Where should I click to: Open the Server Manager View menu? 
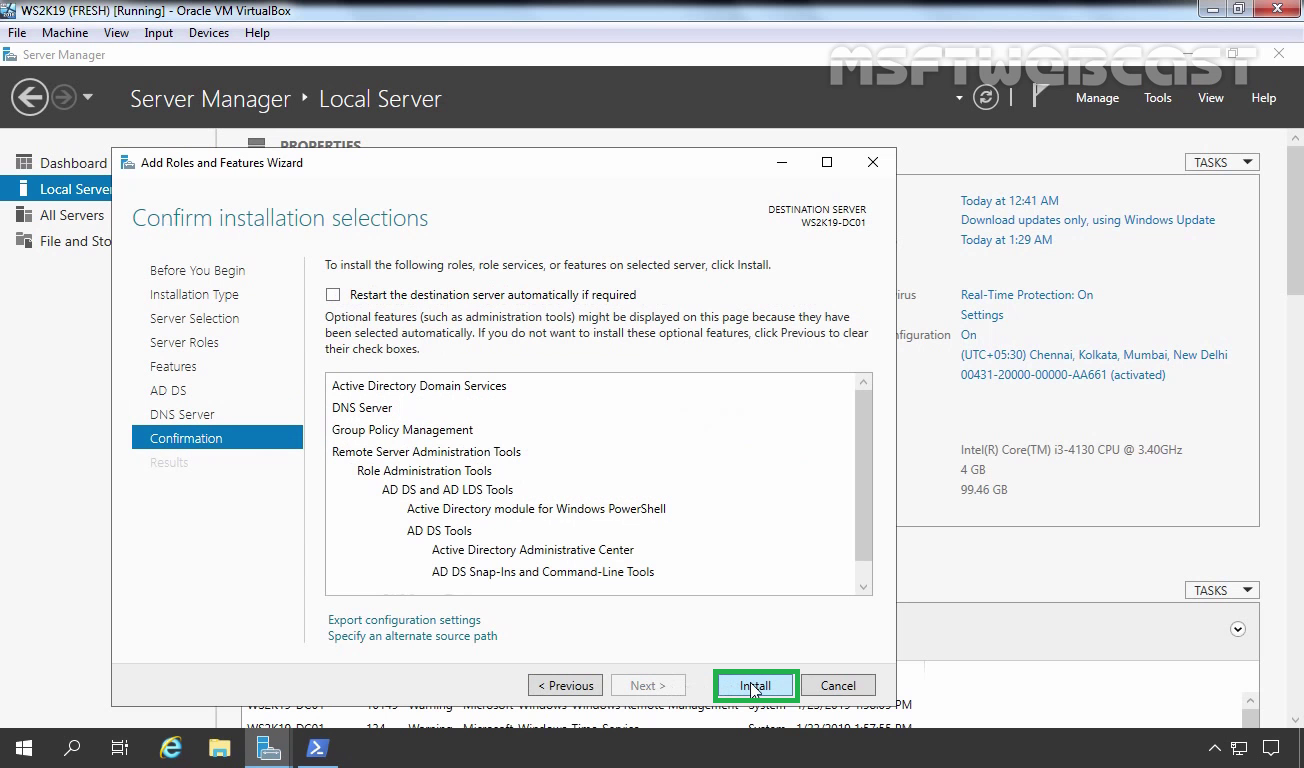[1211, 98]
